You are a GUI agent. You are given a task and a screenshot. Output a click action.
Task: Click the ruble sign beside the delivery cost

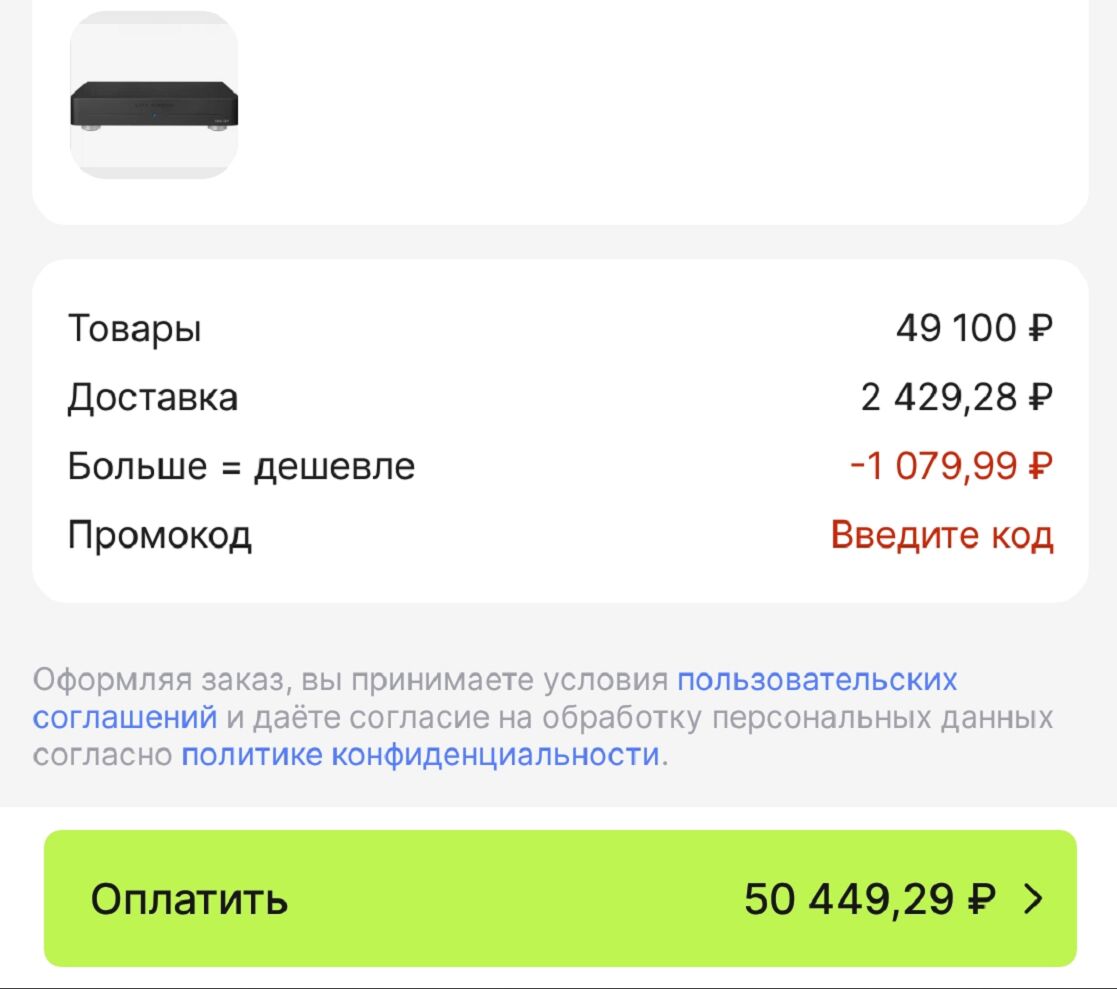tap(1040, 397)
